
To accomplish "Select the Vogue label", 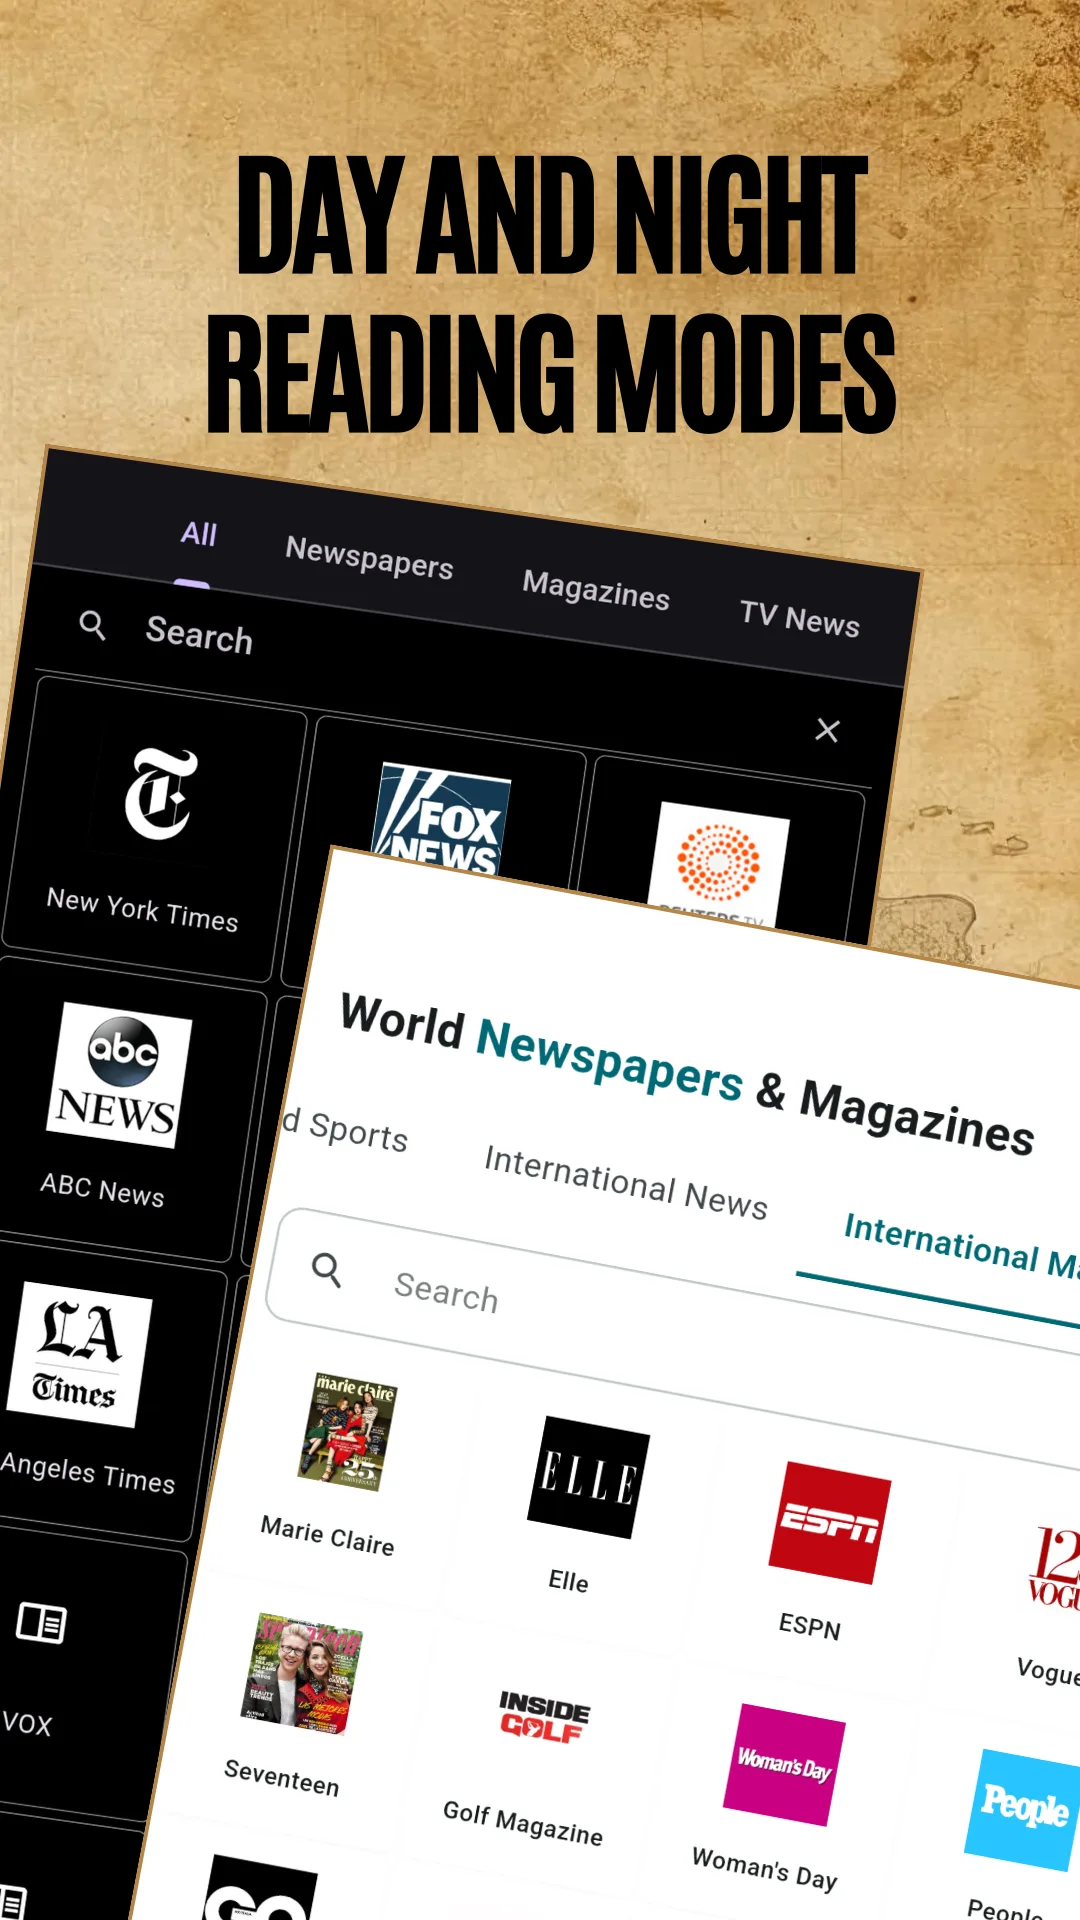I will coord(1047,1669).
